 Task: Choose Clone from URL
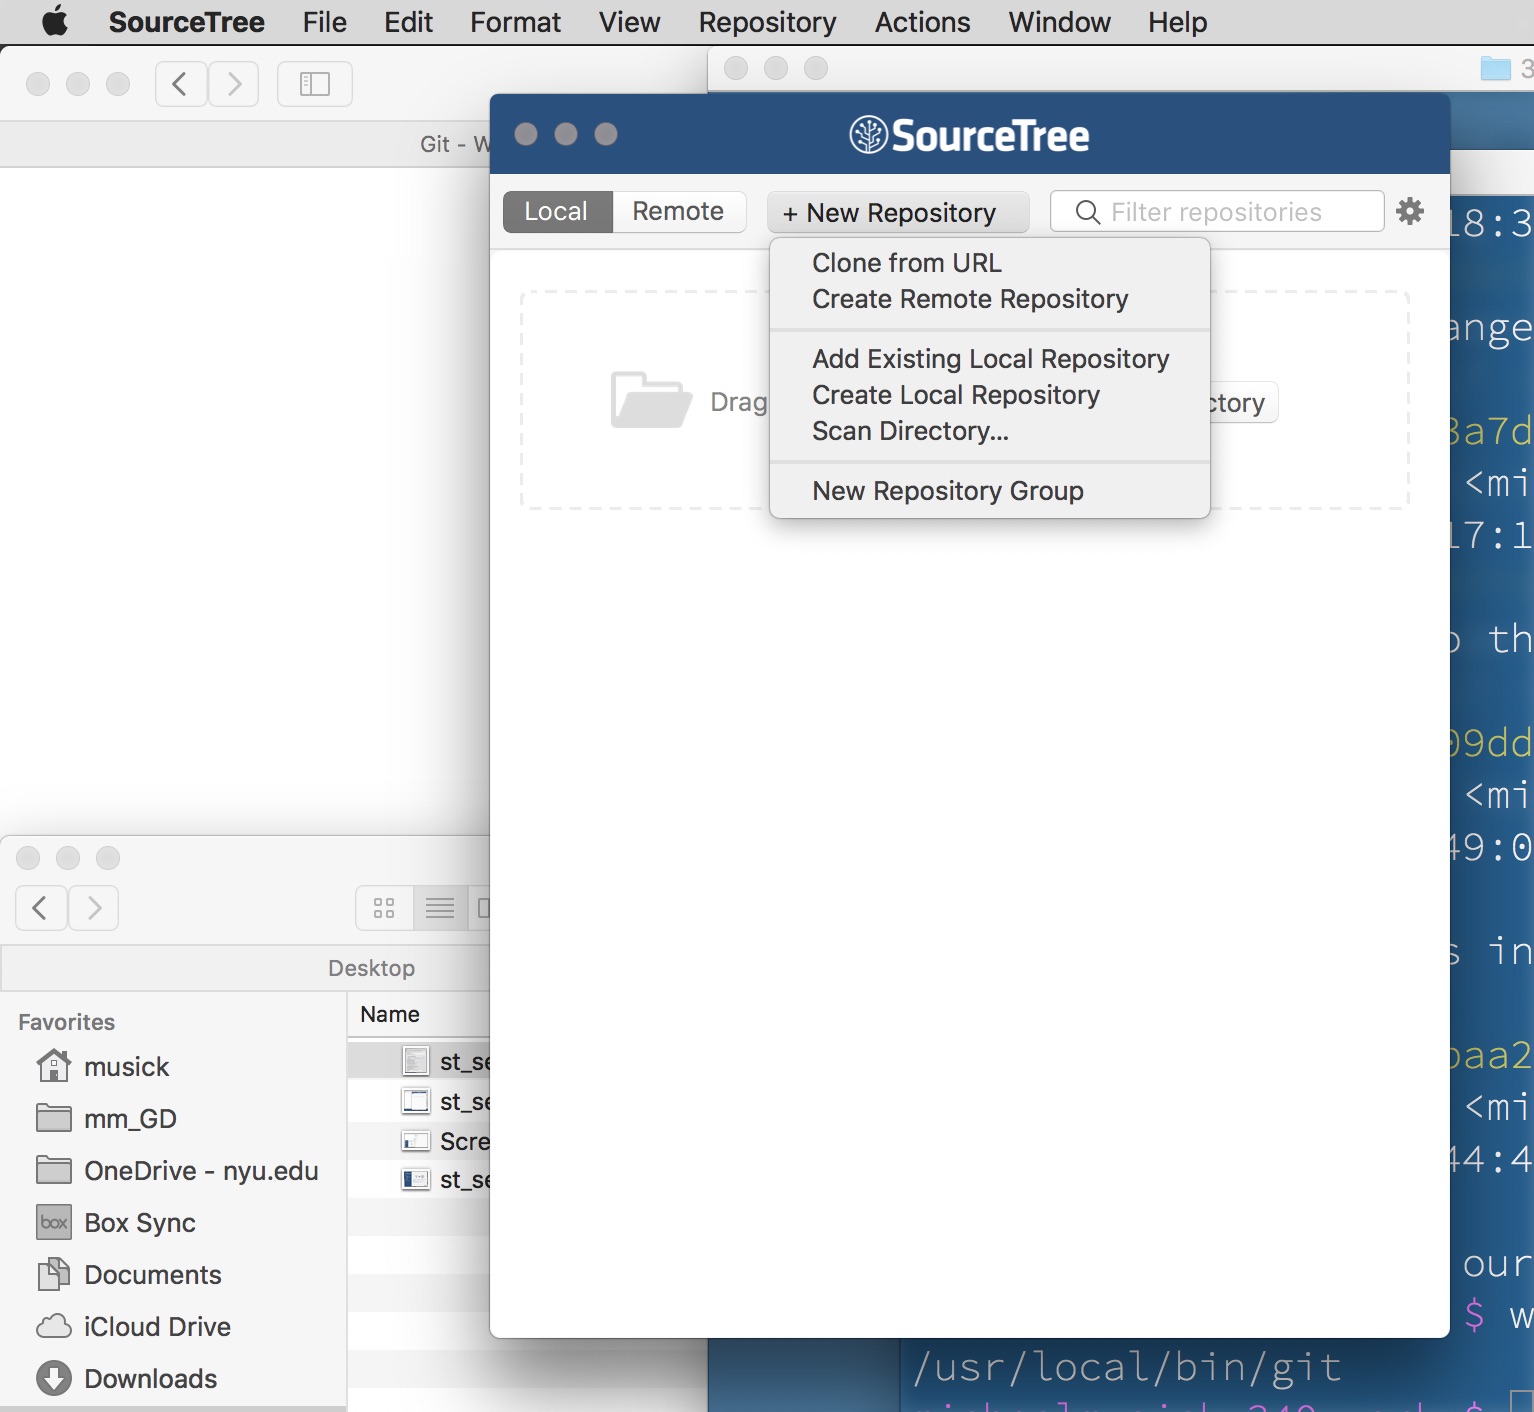907,262
